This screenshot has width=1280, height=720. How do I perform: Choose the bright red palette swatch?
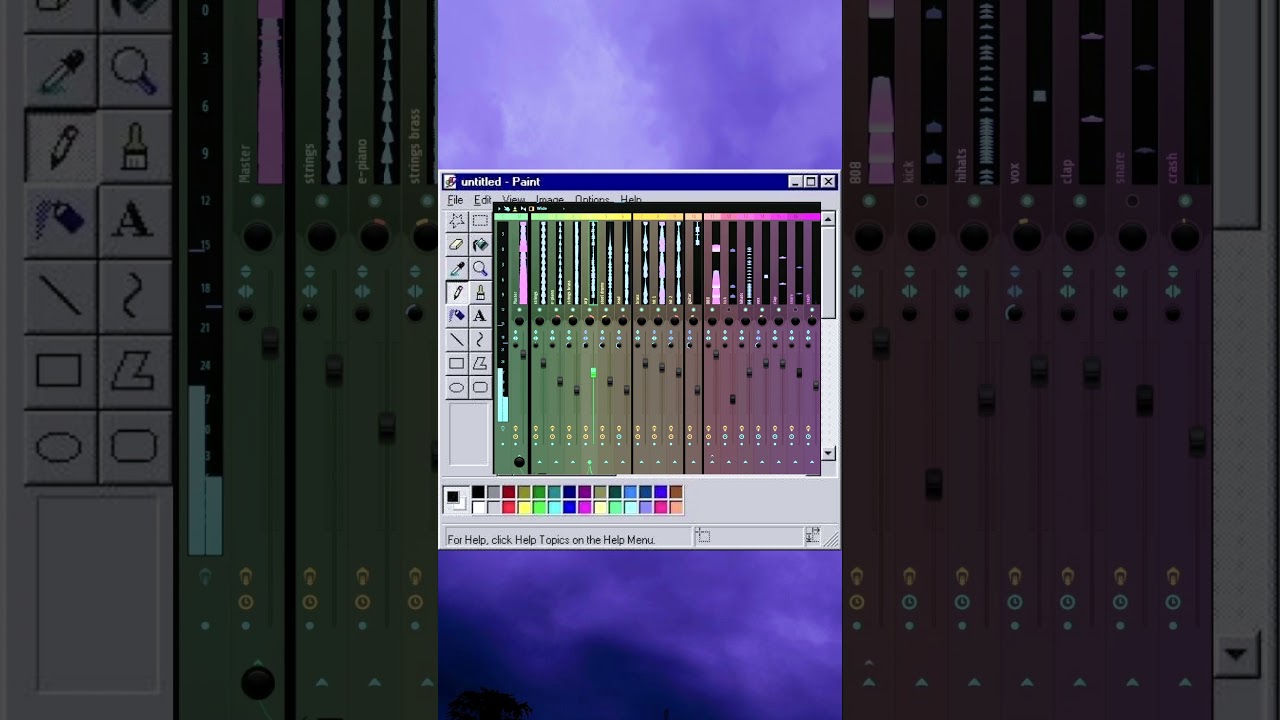509,507
